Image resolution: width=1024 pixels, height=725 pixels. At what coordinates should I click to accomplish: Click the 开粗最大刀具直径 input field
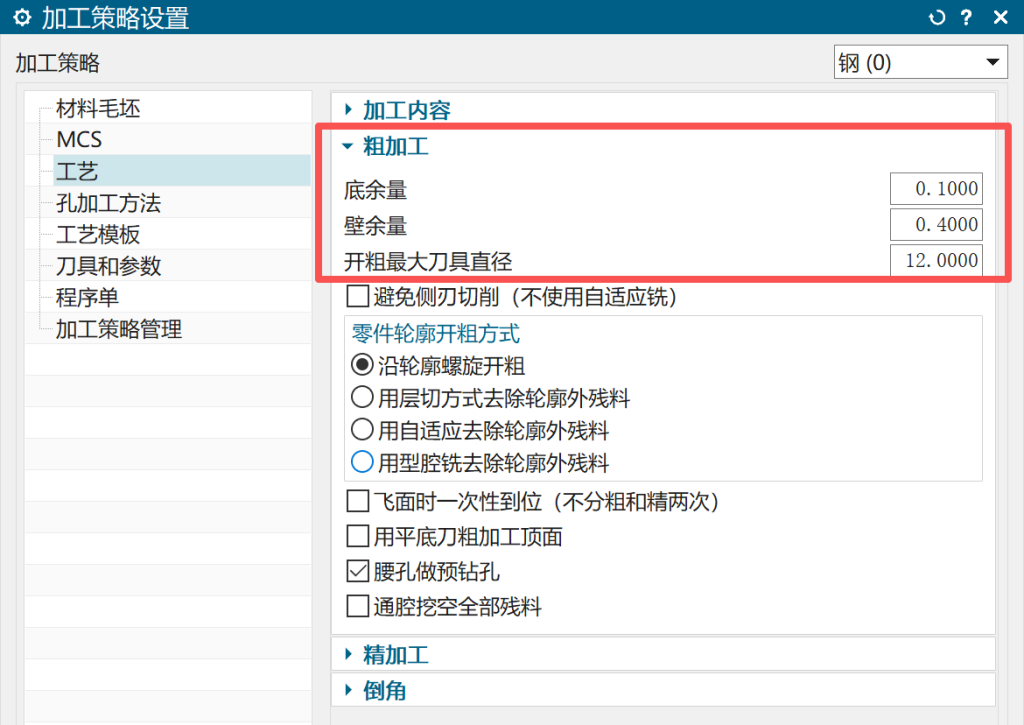tap(935, 261)
